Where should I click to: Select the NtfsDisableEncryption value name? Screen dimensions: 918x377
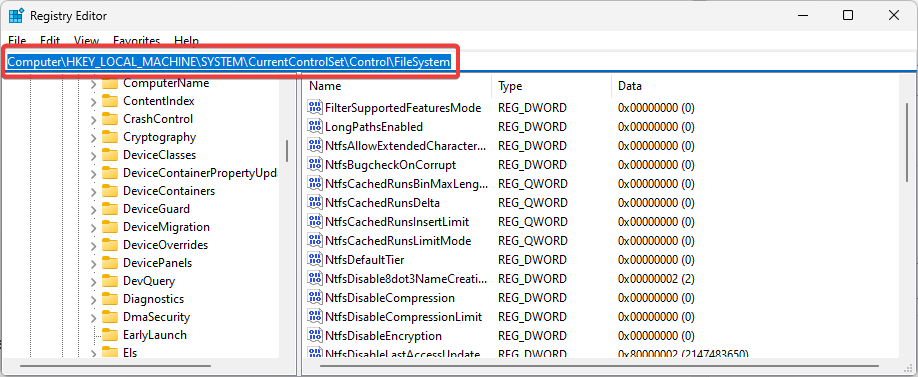[383, 336]
